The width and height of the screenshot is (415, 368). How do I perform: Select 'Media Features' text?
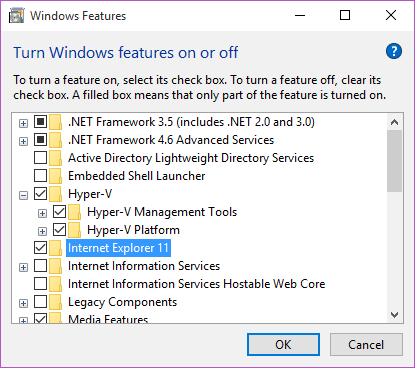108,319
